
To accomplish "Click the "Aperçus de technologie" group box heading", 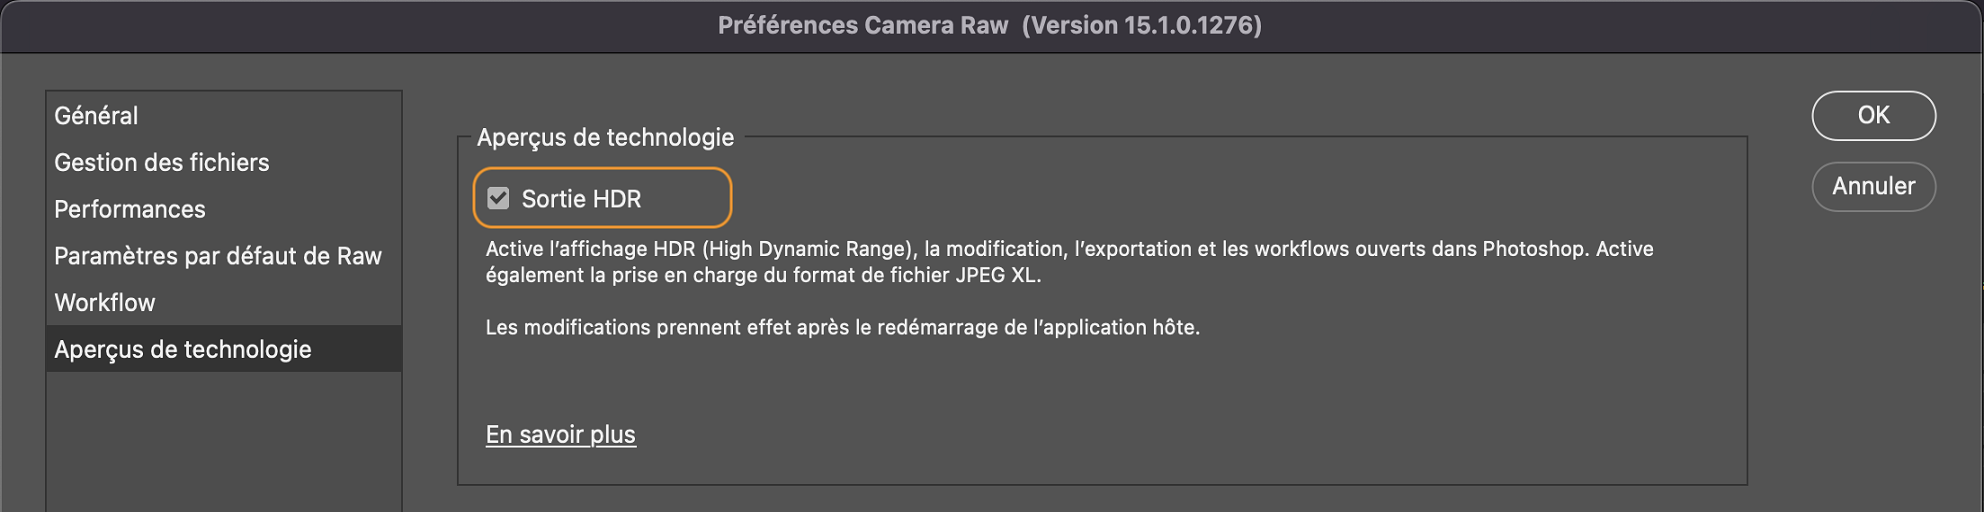I will tap(605, 137).
